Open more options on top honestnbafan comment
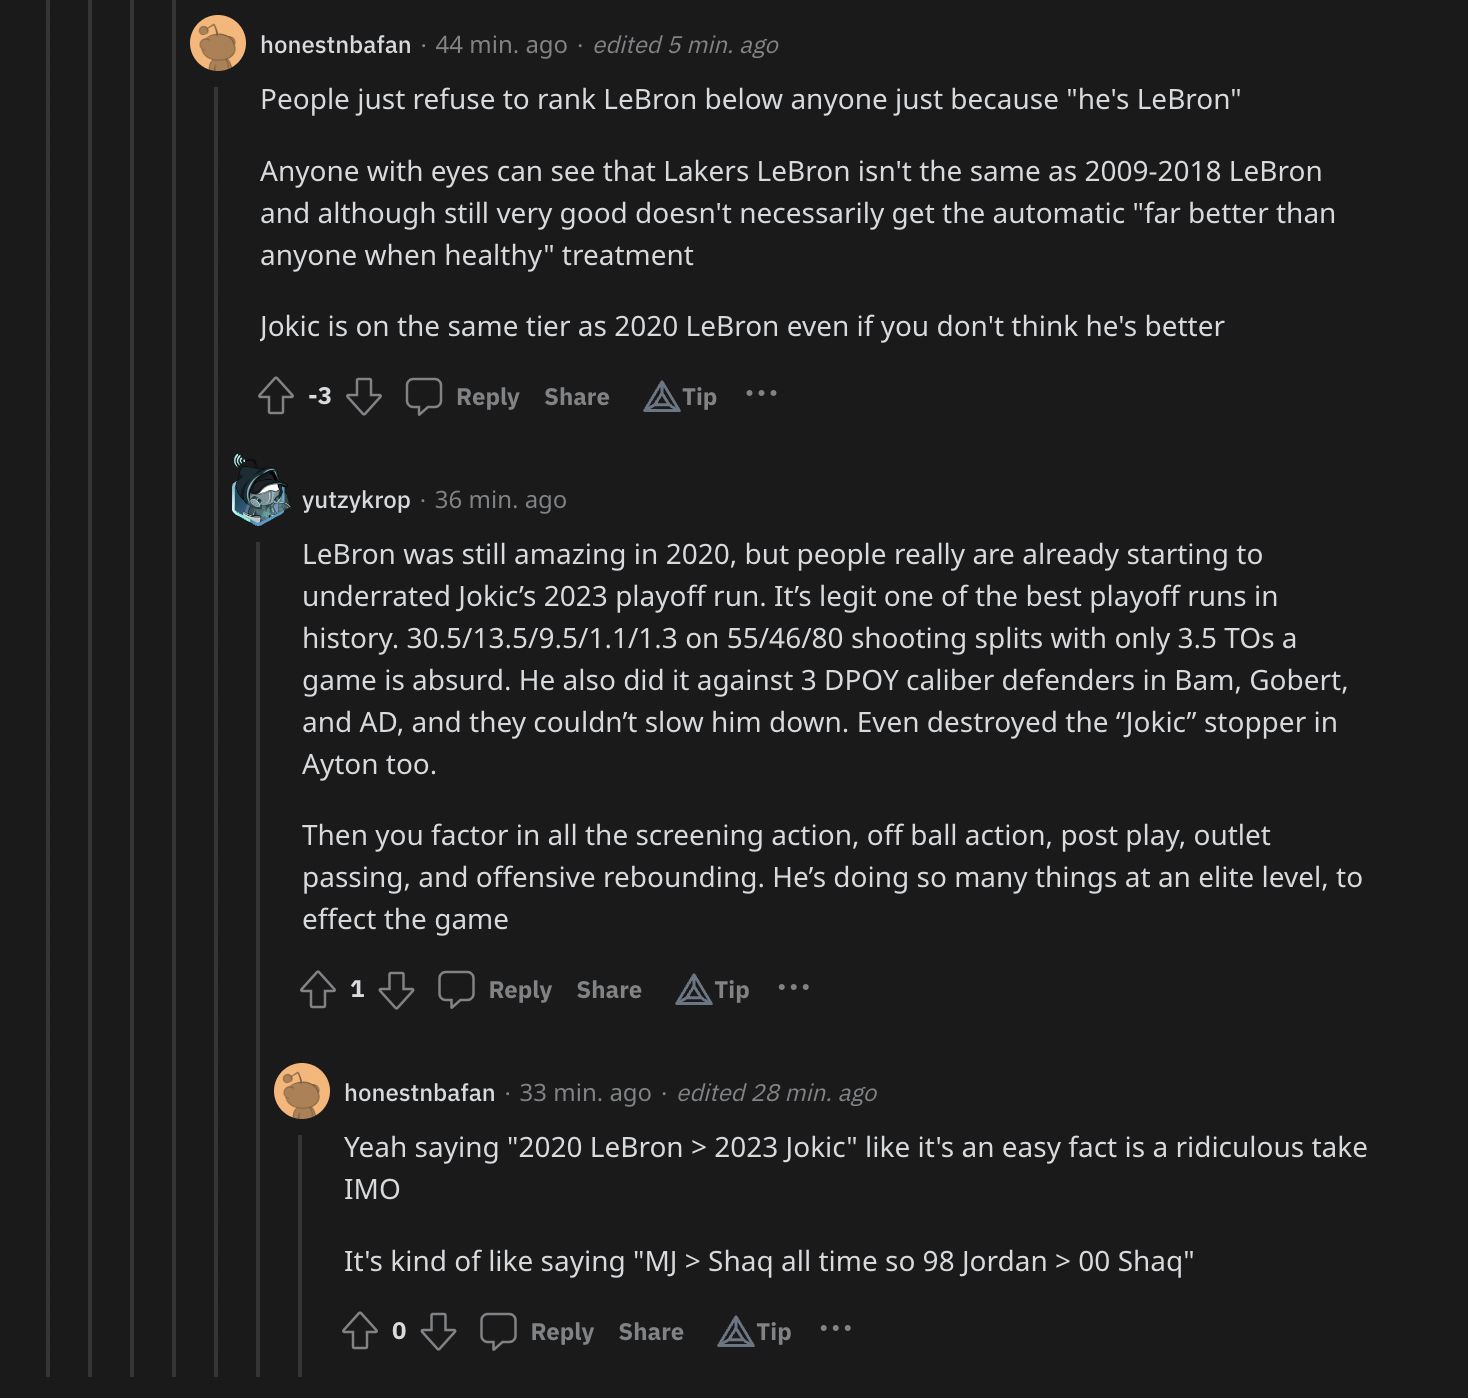This screenshot has width=1468, height=1398. click(x=761, y=394)
